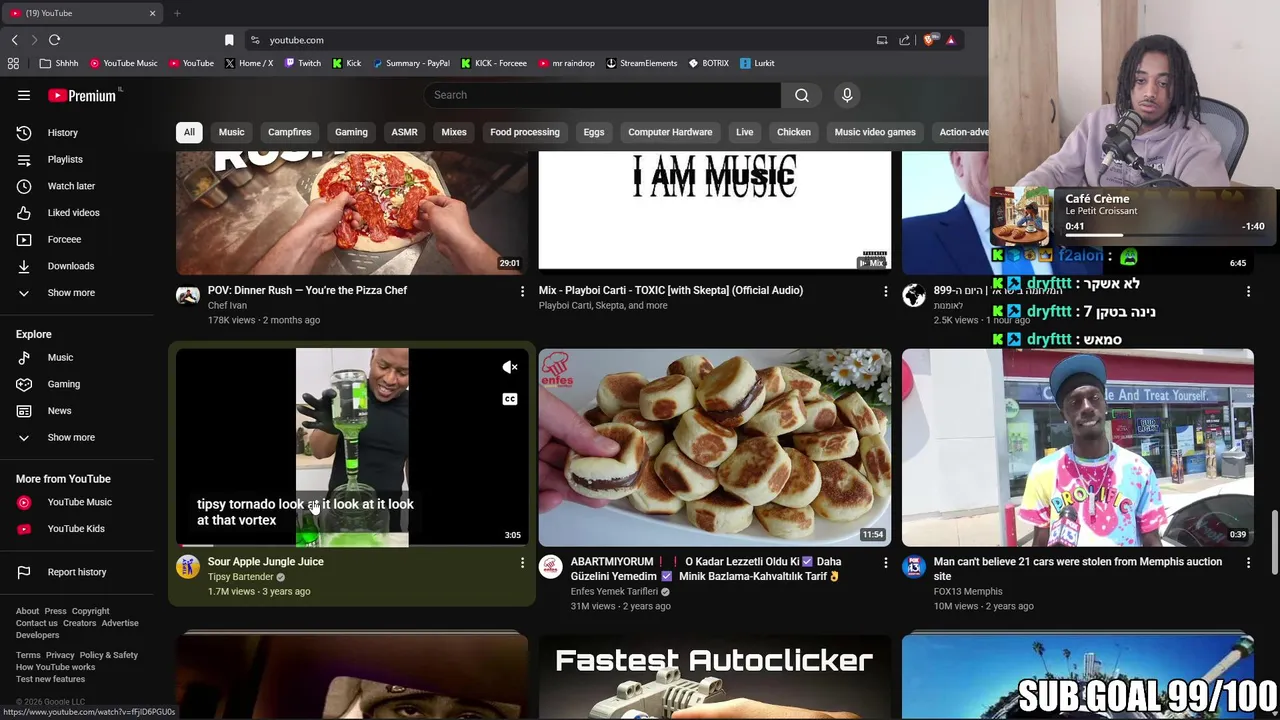Open options menu for Memphis auction video
Image resolution: width=1280 pixels, height=720 pixels.
(x=1248, y=563)
